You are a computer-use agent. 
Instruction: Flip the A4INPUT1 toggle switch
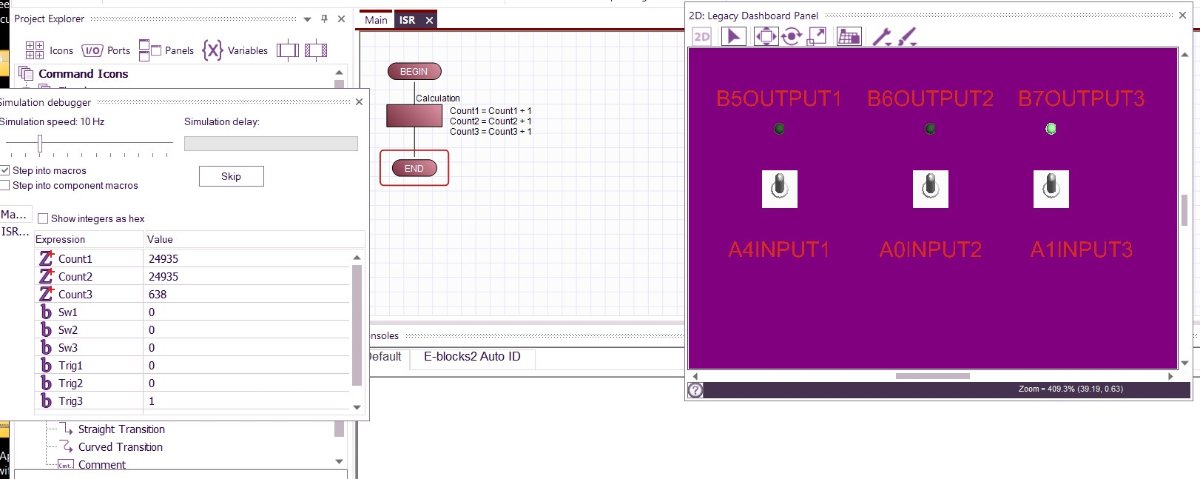[x=779, y=188]
